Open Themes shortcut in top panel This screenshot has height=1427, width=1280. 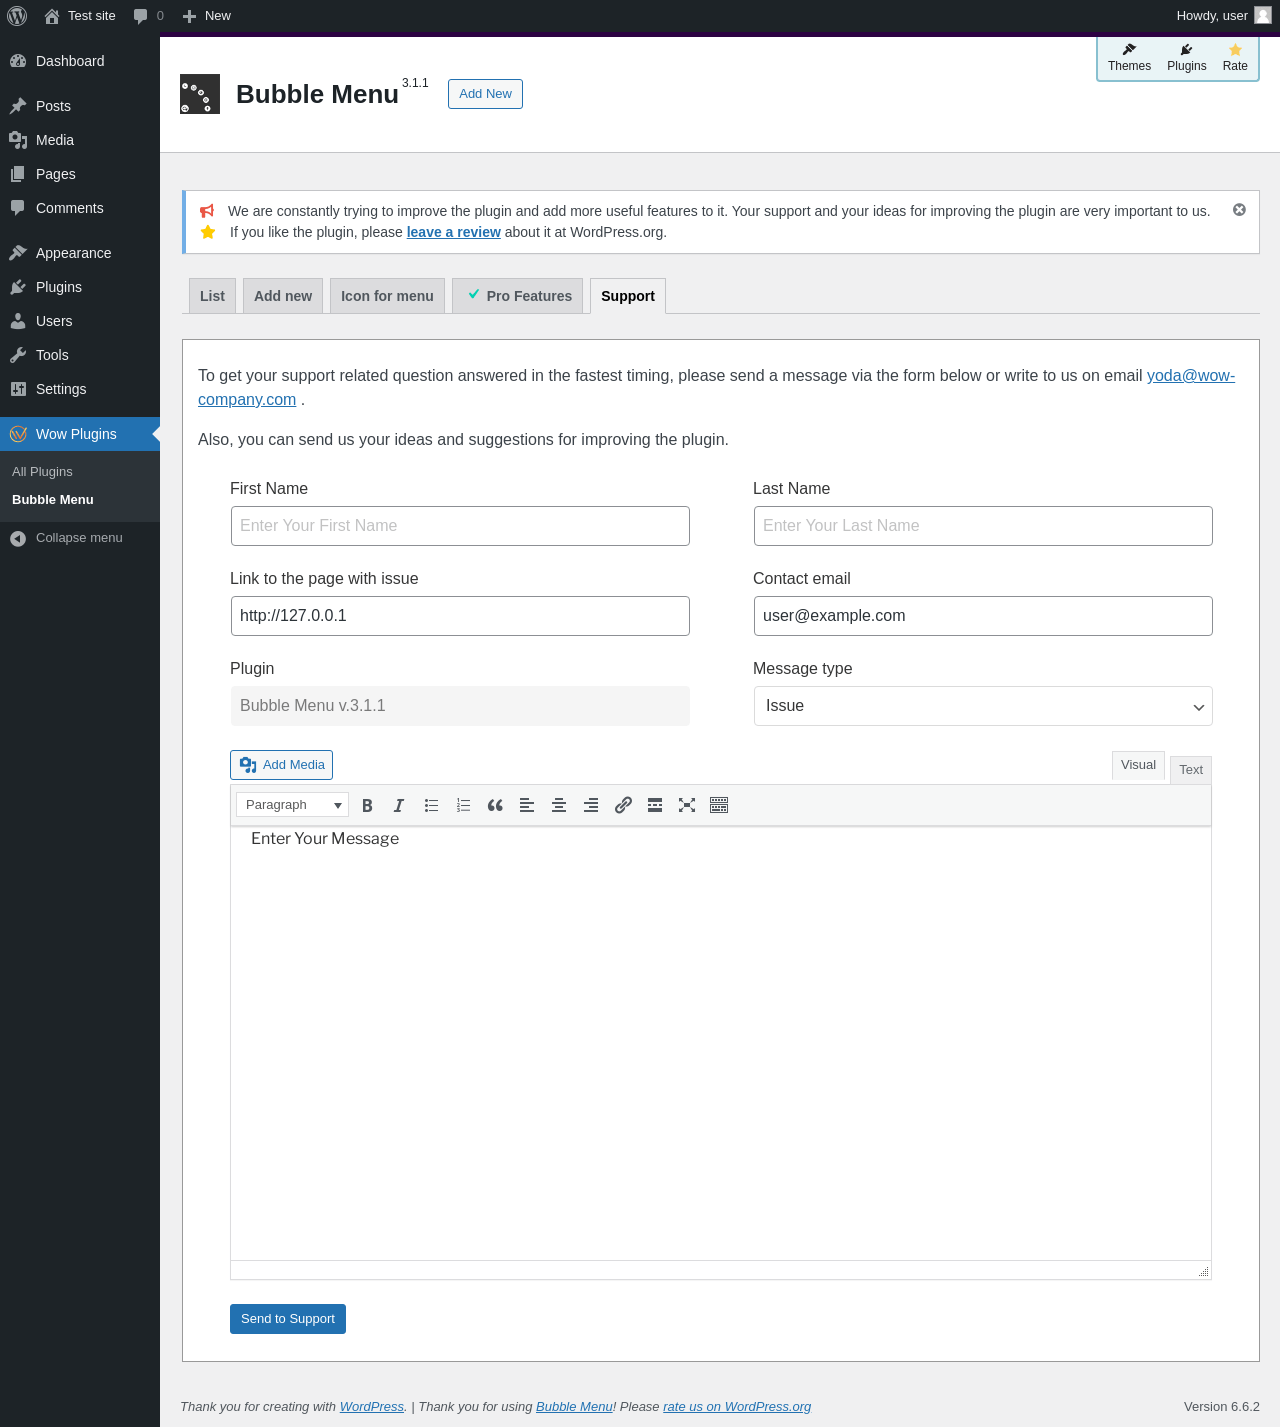coord(1129,58)
